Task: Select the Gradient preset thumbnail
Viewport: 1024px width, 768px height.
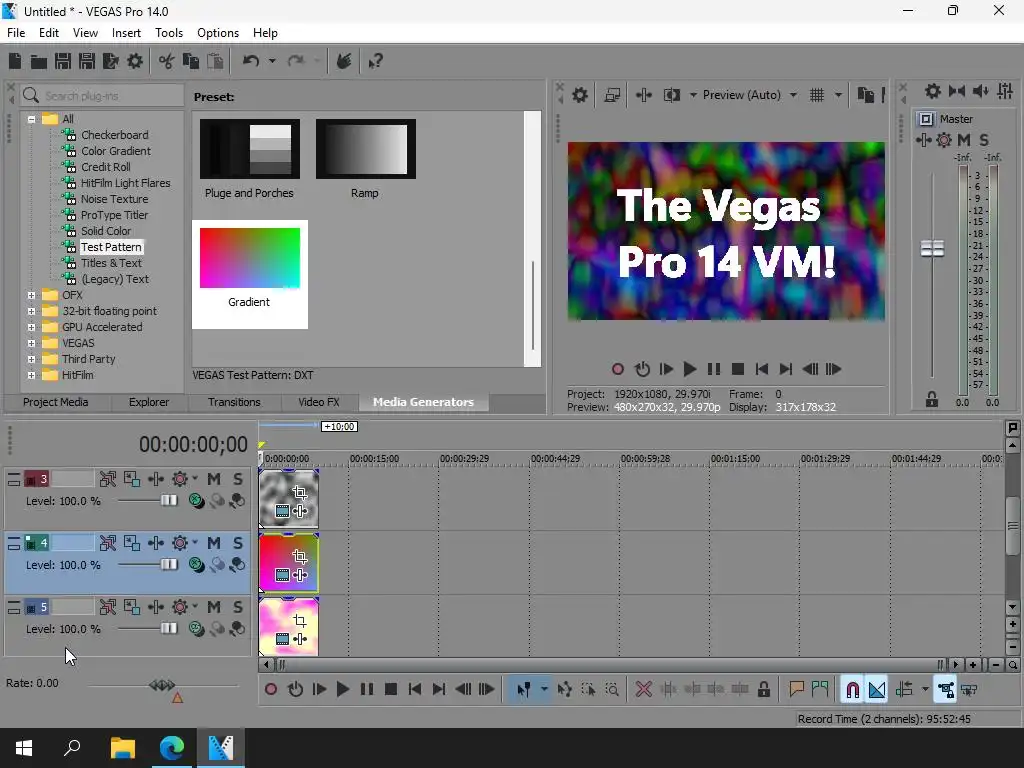Action: pos(249,258)
